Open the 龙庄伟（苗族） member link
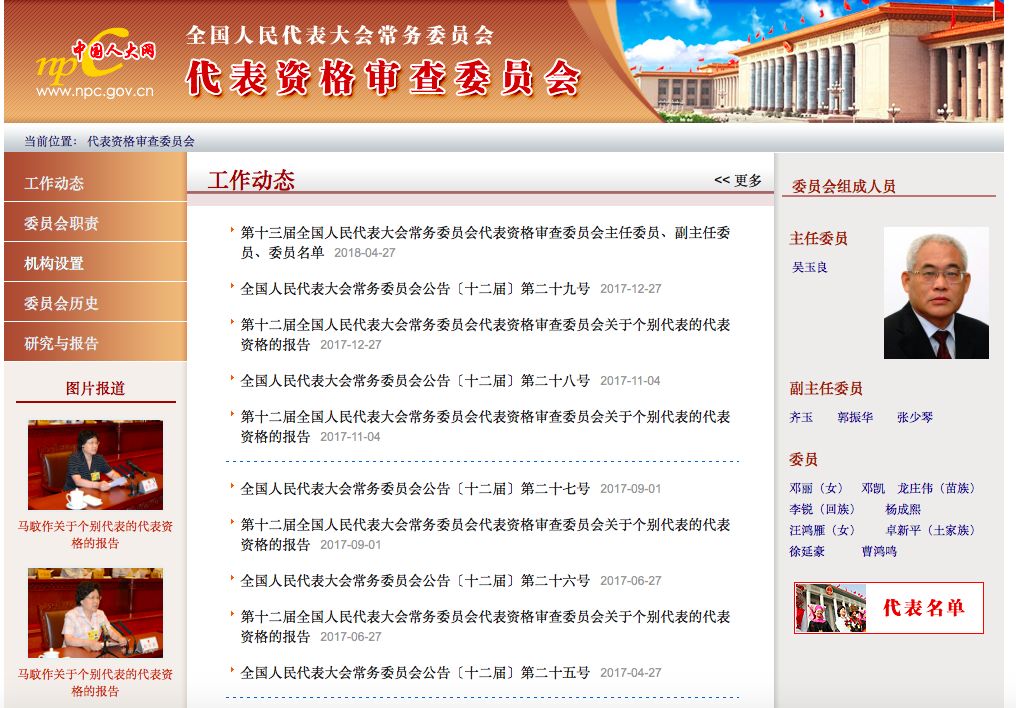 pos(936,488)
